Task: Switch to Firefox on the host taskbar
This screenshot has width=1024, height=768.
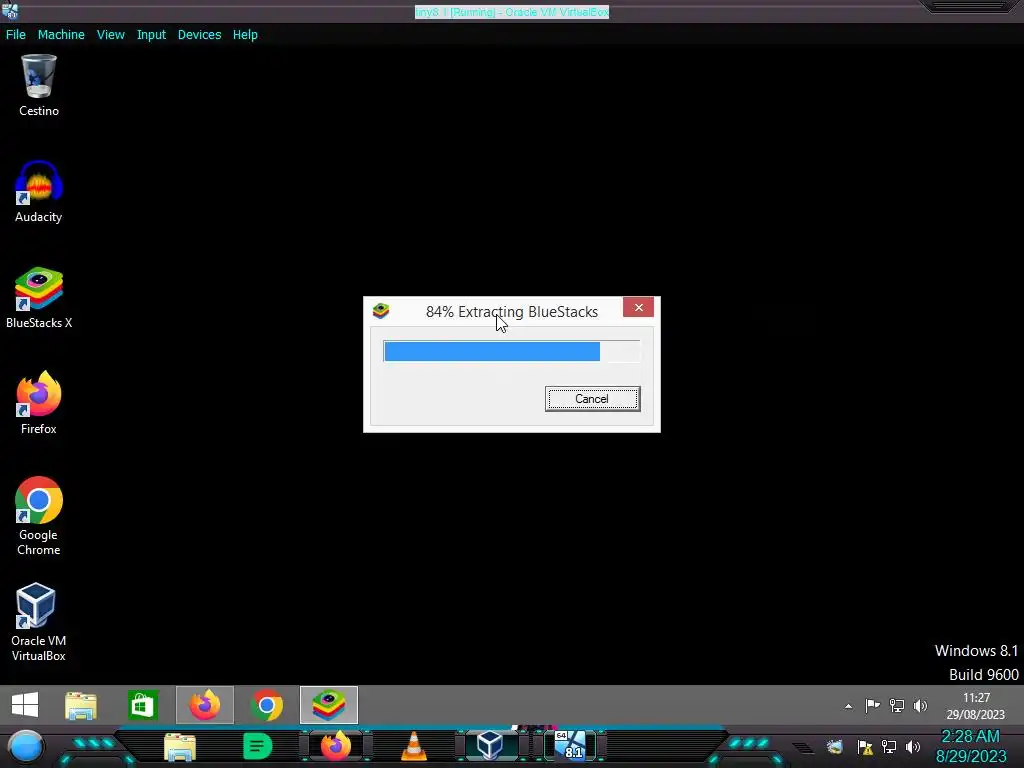Action: tap(336, 746)
